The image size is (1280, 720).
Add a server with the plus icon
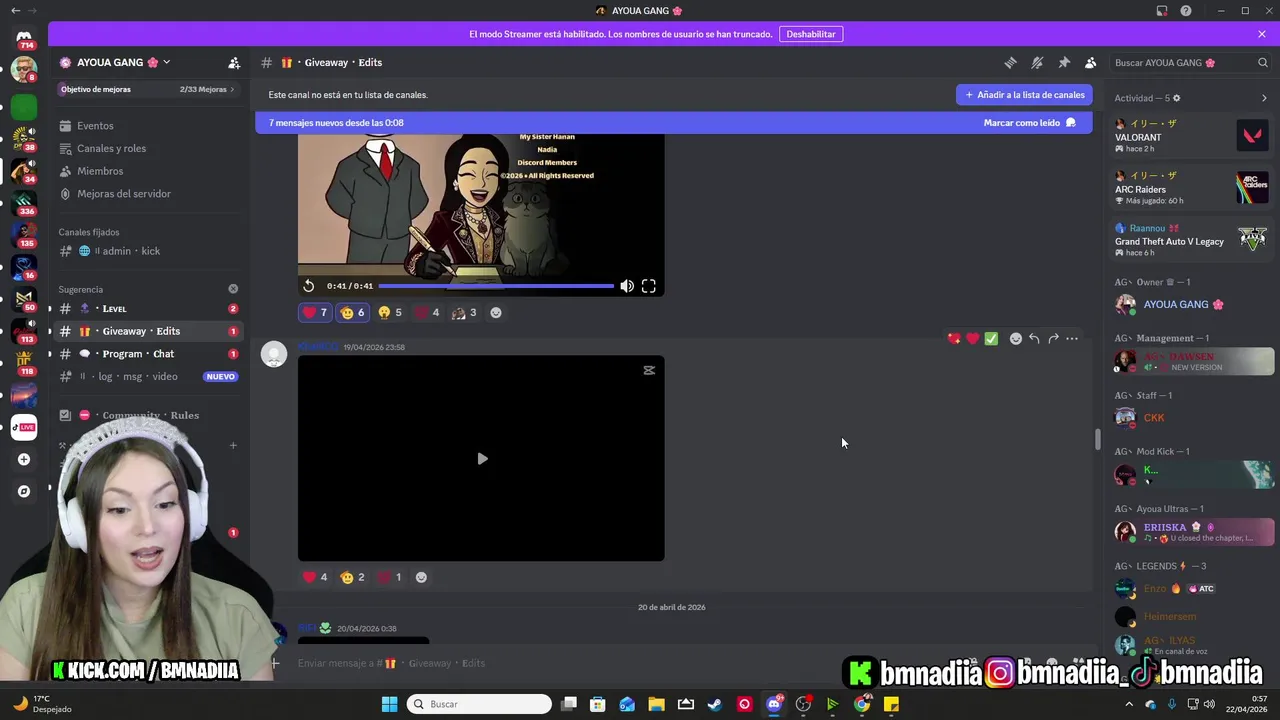tap(24, 459)
